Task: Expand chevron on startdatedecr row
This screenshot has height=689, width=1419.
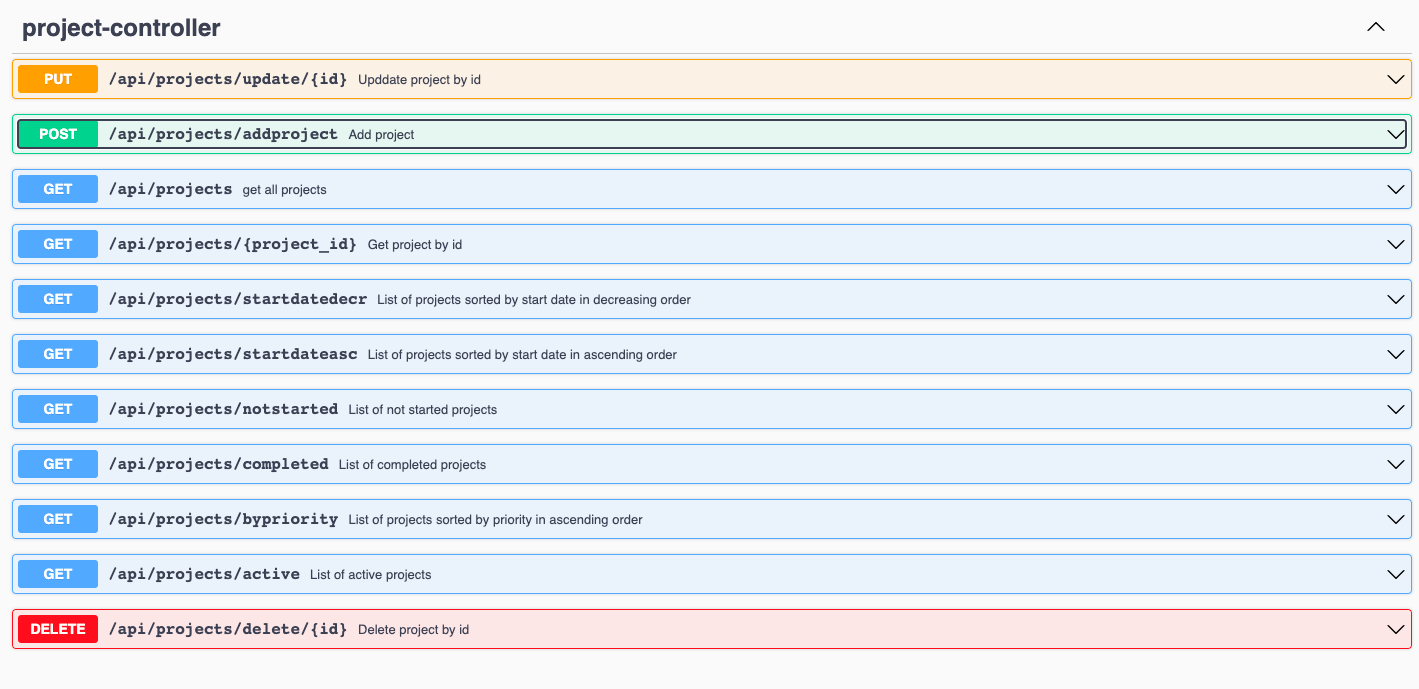Action: (1396, 299)
